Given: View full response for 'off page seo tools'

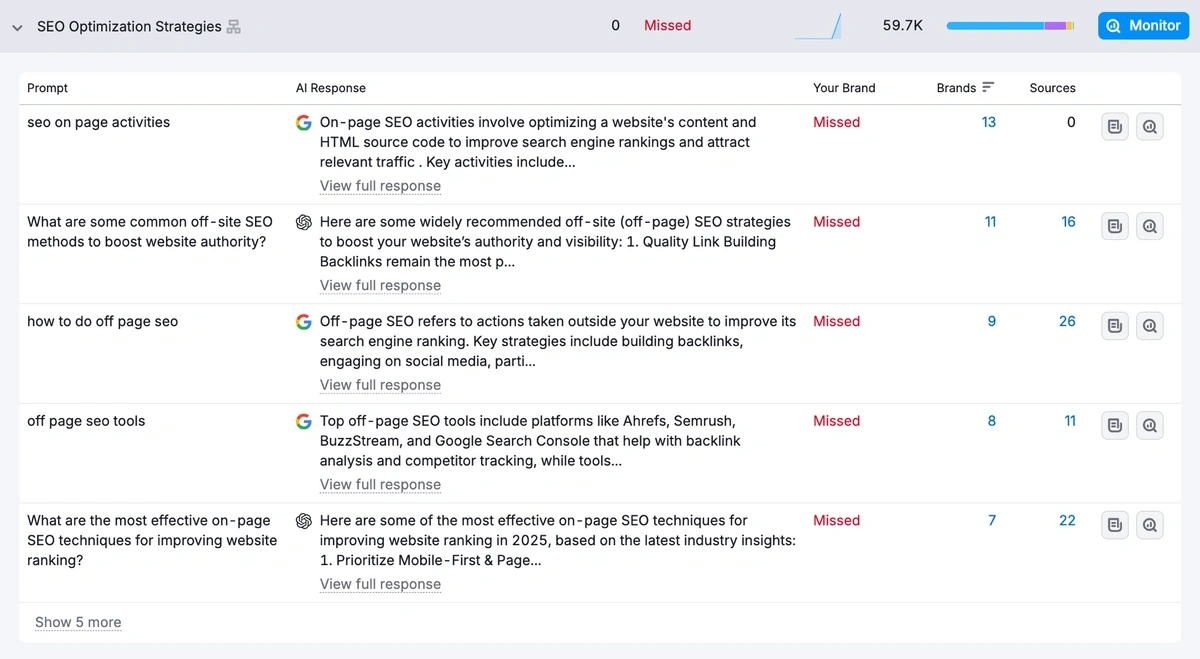Looking at the screenshot, I should 380,485.
